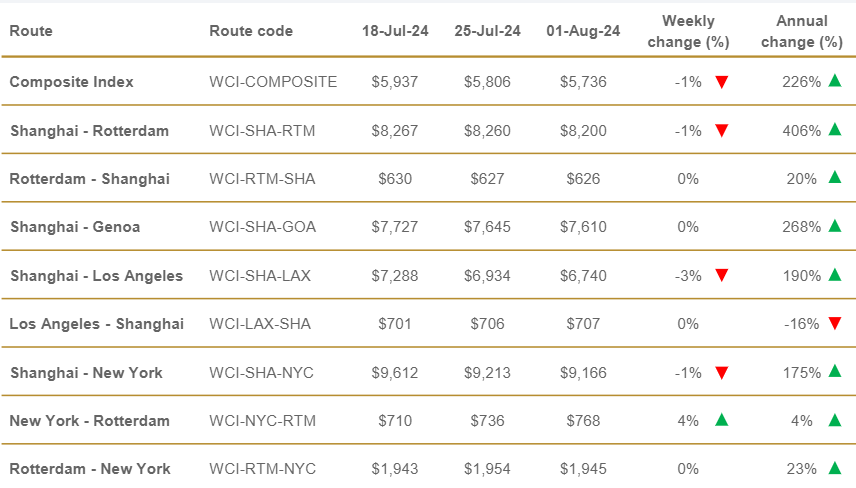Click the green up arrow for Composite Index annual change

[x=834, y=81]
